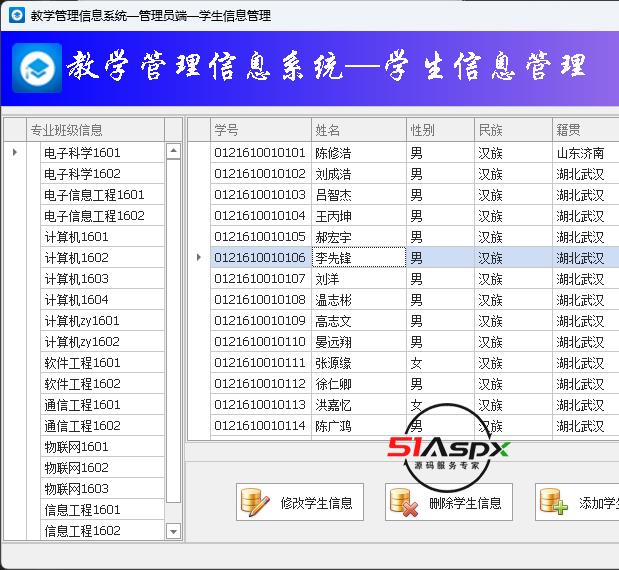Click the 李先锋 name cell
Viewport: 619px width, 570px height.
tap(359, 257)
